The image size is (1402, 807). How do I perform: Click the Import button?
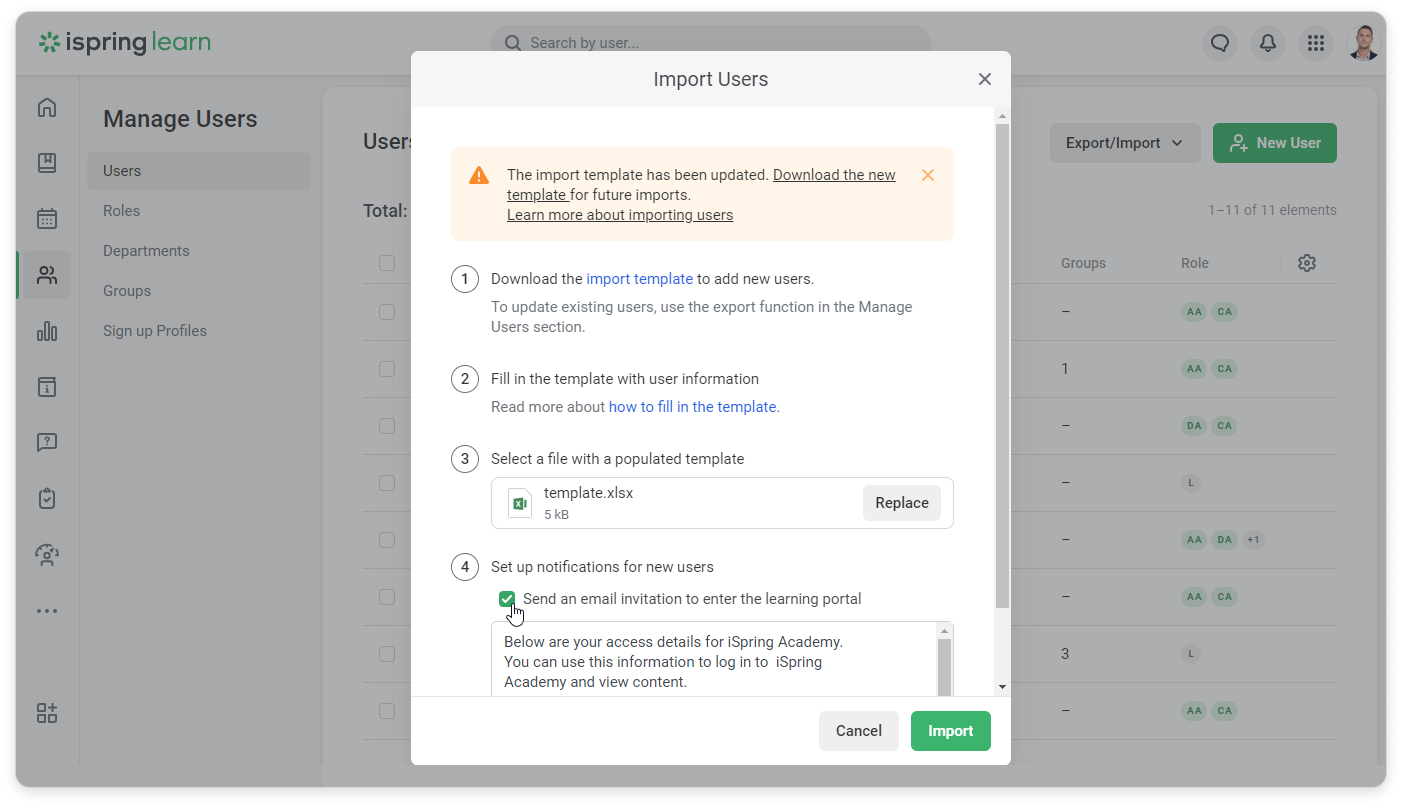951,731
